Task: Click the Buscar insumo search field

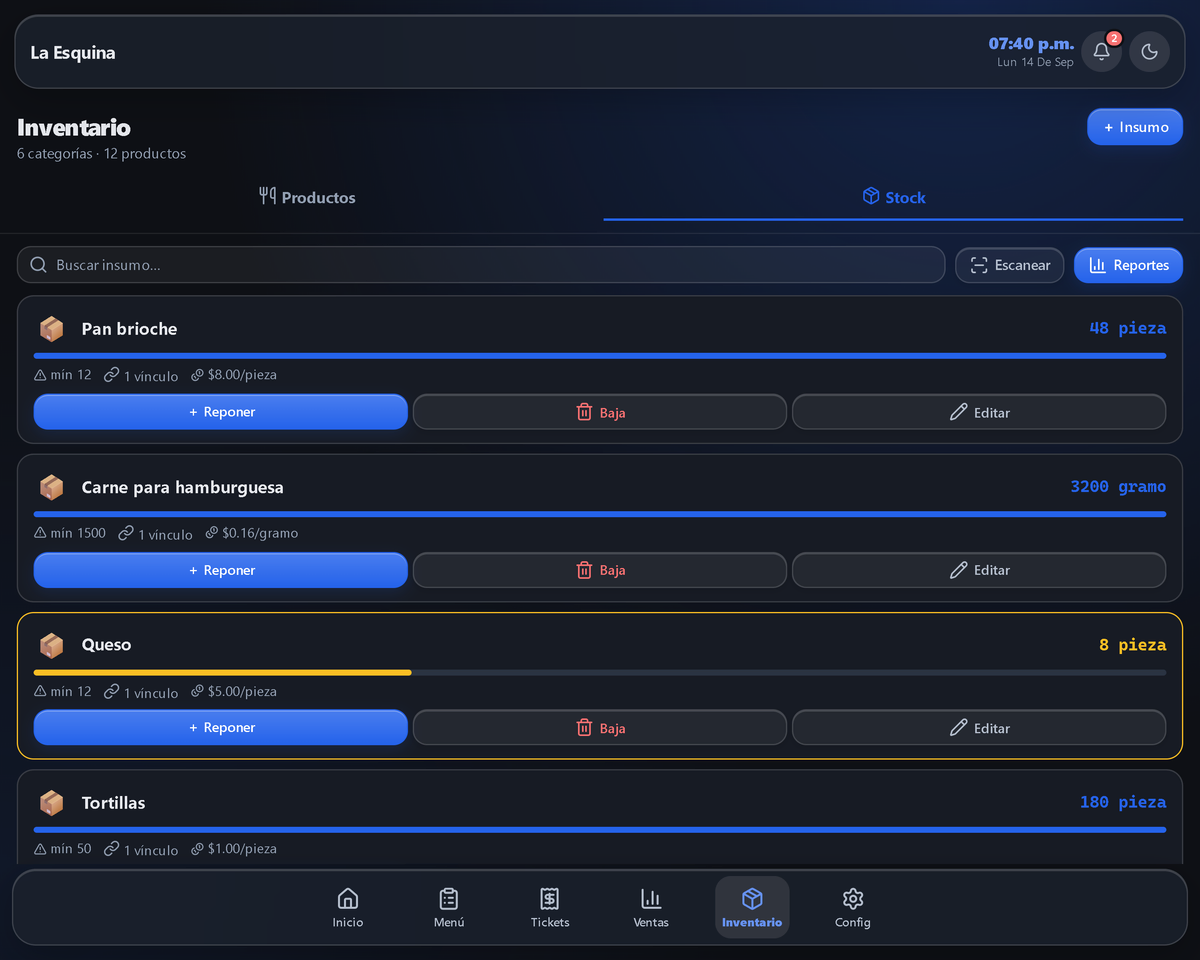Action: pyautogui.click(x=481, y=265)
